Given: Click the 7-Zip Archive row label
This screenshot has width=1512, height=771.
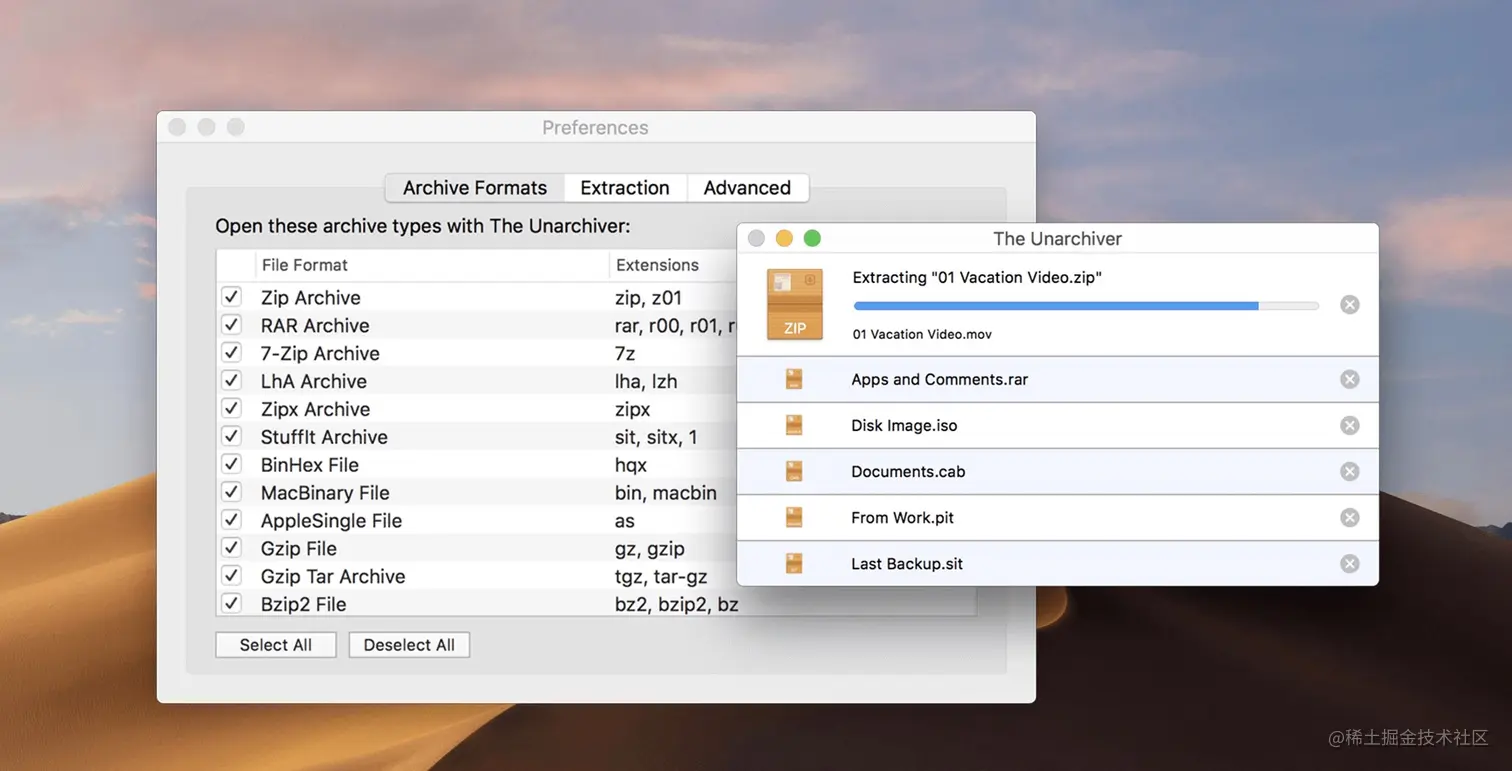Looking at the screenshot, I should (x=320, y=353).
